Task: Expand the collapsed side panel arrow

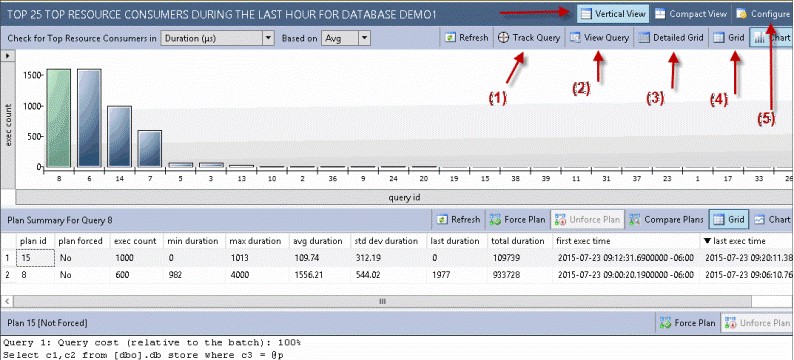Action: tap(7, 55)
